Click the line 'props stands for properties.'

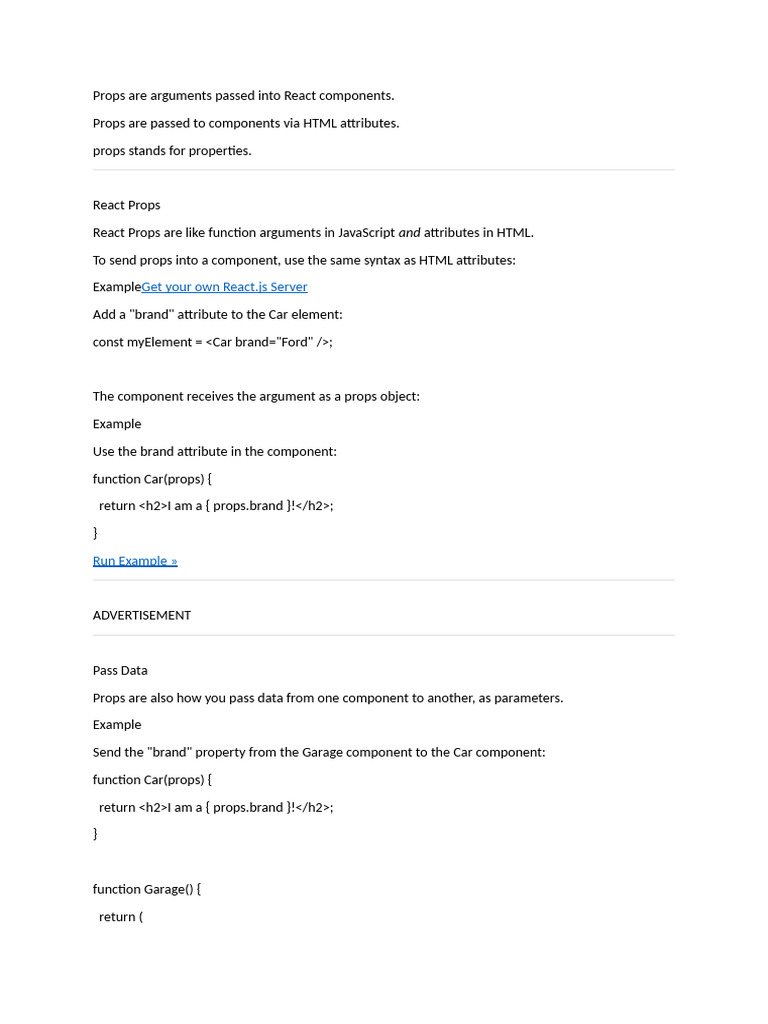tap(172, 151)
